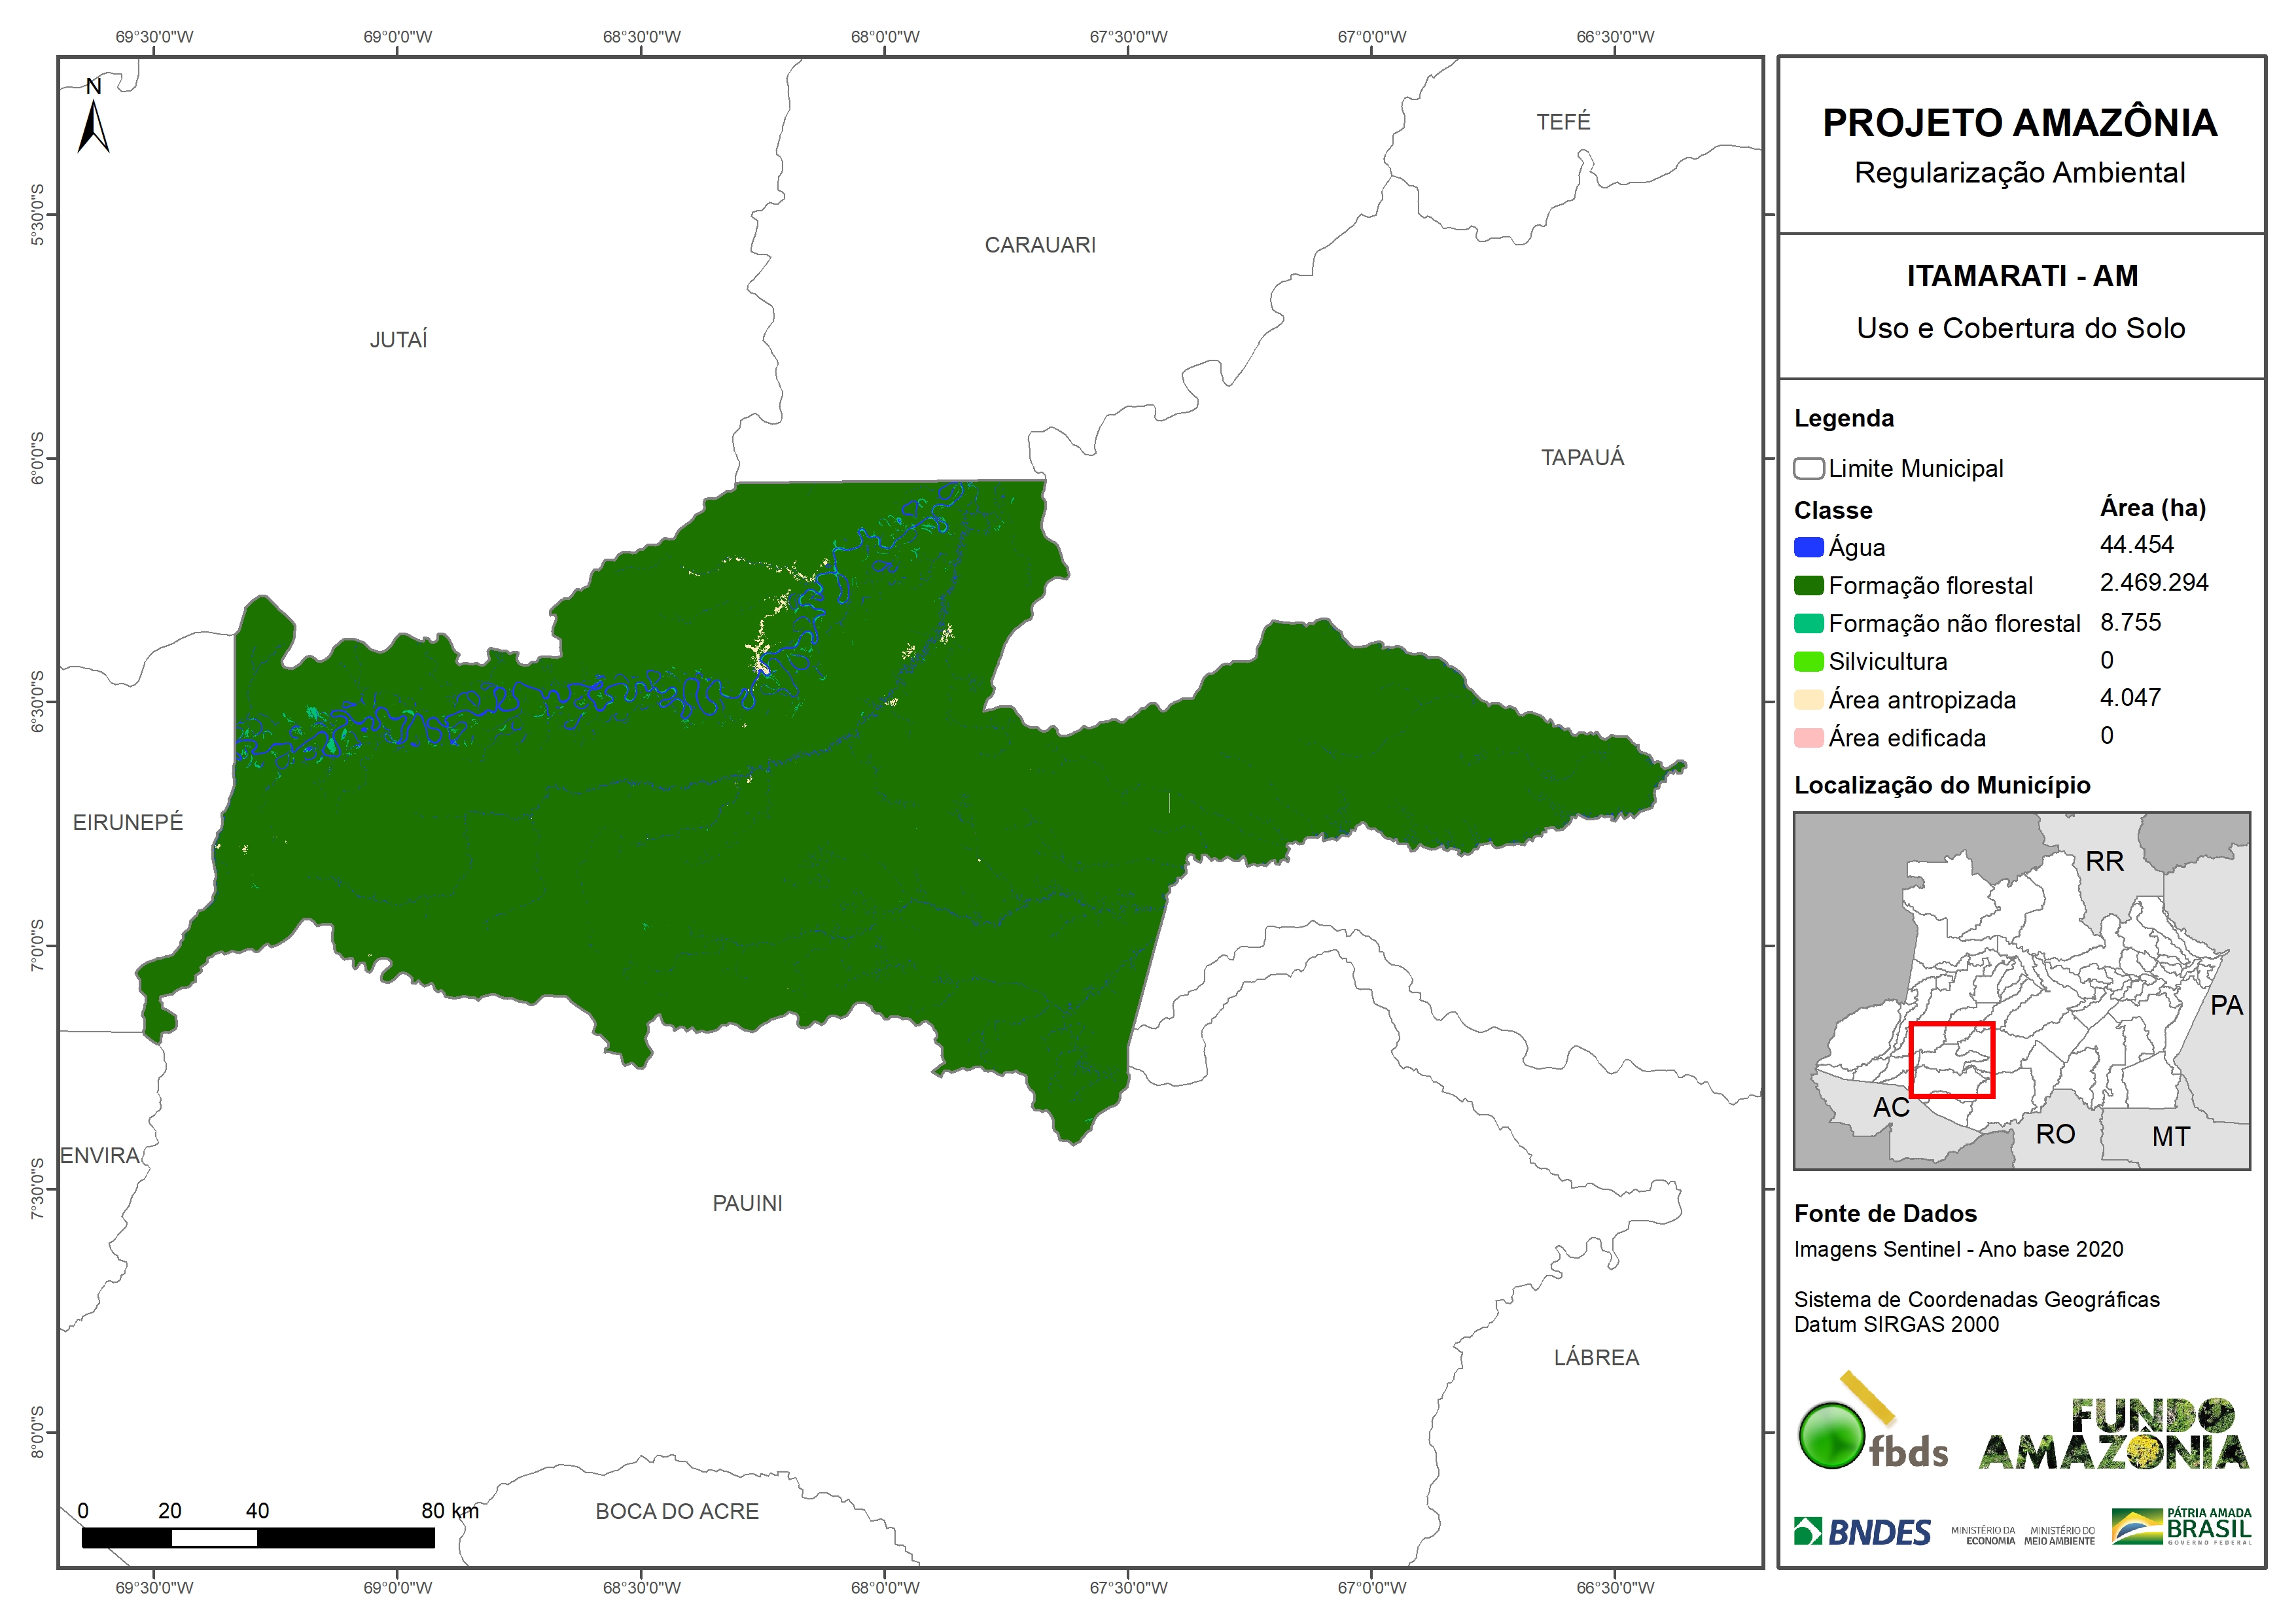2296x1623 pixels.
Task: Click the BNDES logo
Action: pos(1862,1532)
